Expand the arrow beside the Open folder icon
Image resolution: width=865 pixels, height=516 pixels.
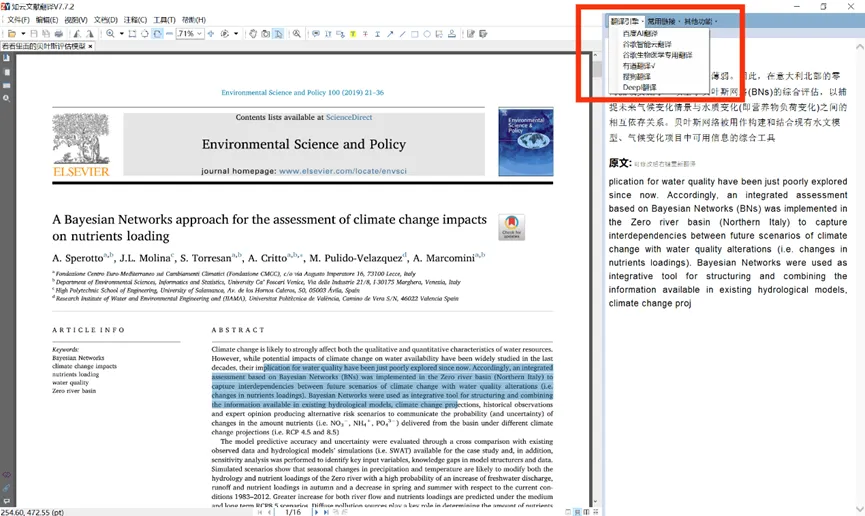23,34
